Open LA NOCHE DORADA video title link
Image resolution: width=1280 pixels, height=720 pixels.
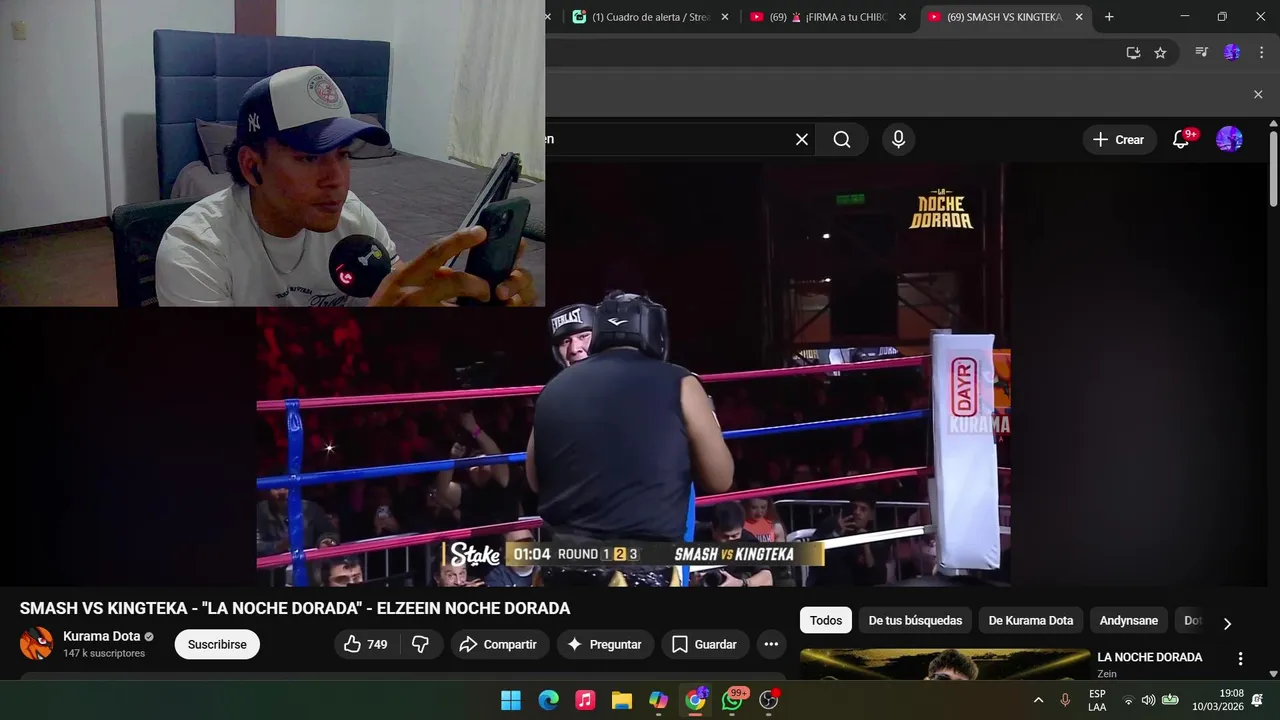pos(1150,657)
